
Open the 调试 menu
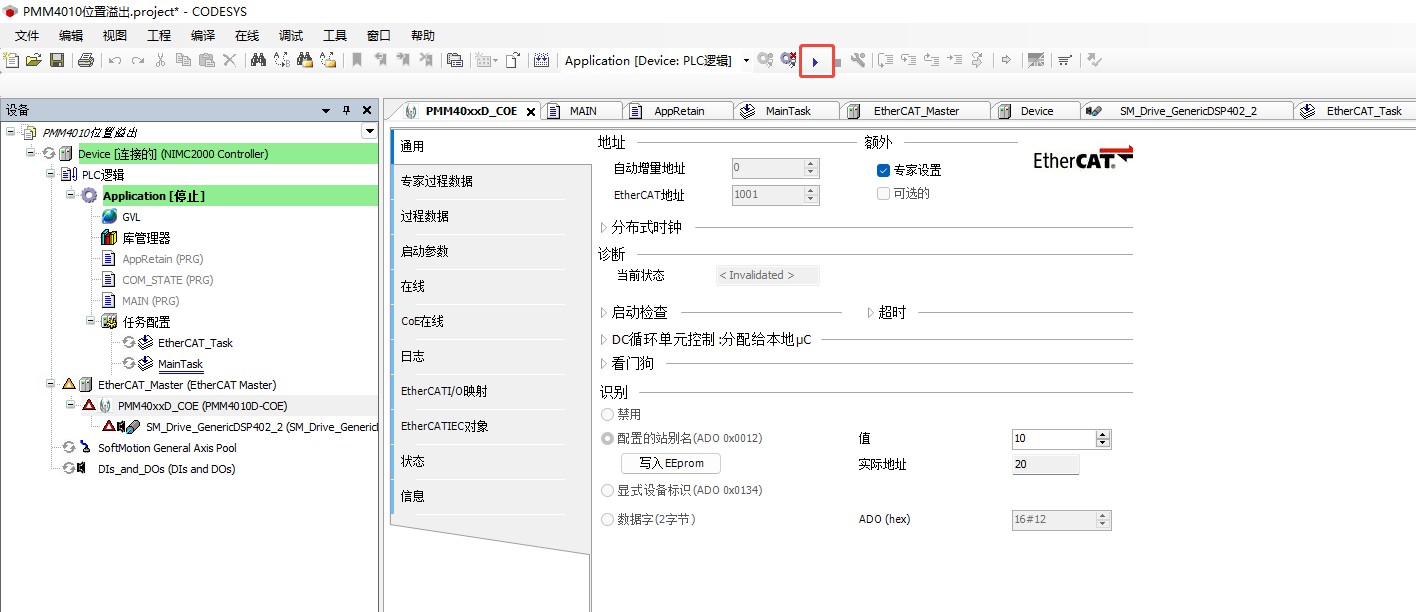pyautogui.click(x=291, y=35)
